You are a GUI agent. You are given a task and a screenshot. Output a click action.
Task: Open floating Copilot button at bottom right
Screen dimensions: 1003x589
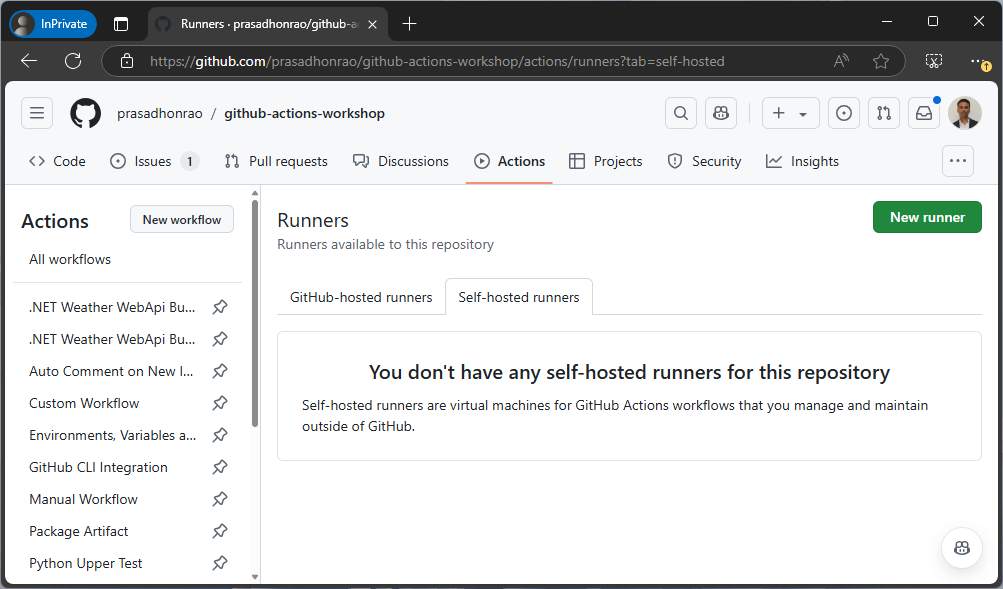tap(961, 548)
